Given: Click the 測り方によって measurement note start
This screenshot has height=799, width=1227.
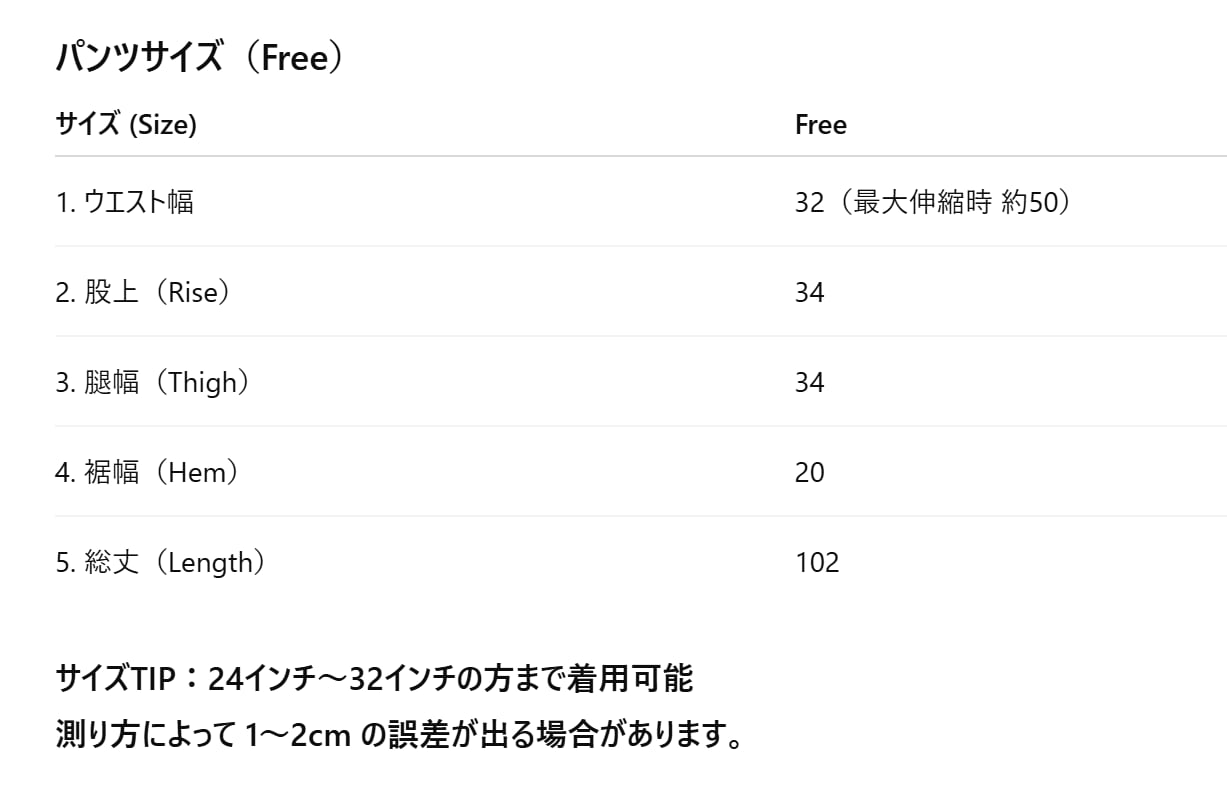Looking at the screenshot, I should [146, 737].
